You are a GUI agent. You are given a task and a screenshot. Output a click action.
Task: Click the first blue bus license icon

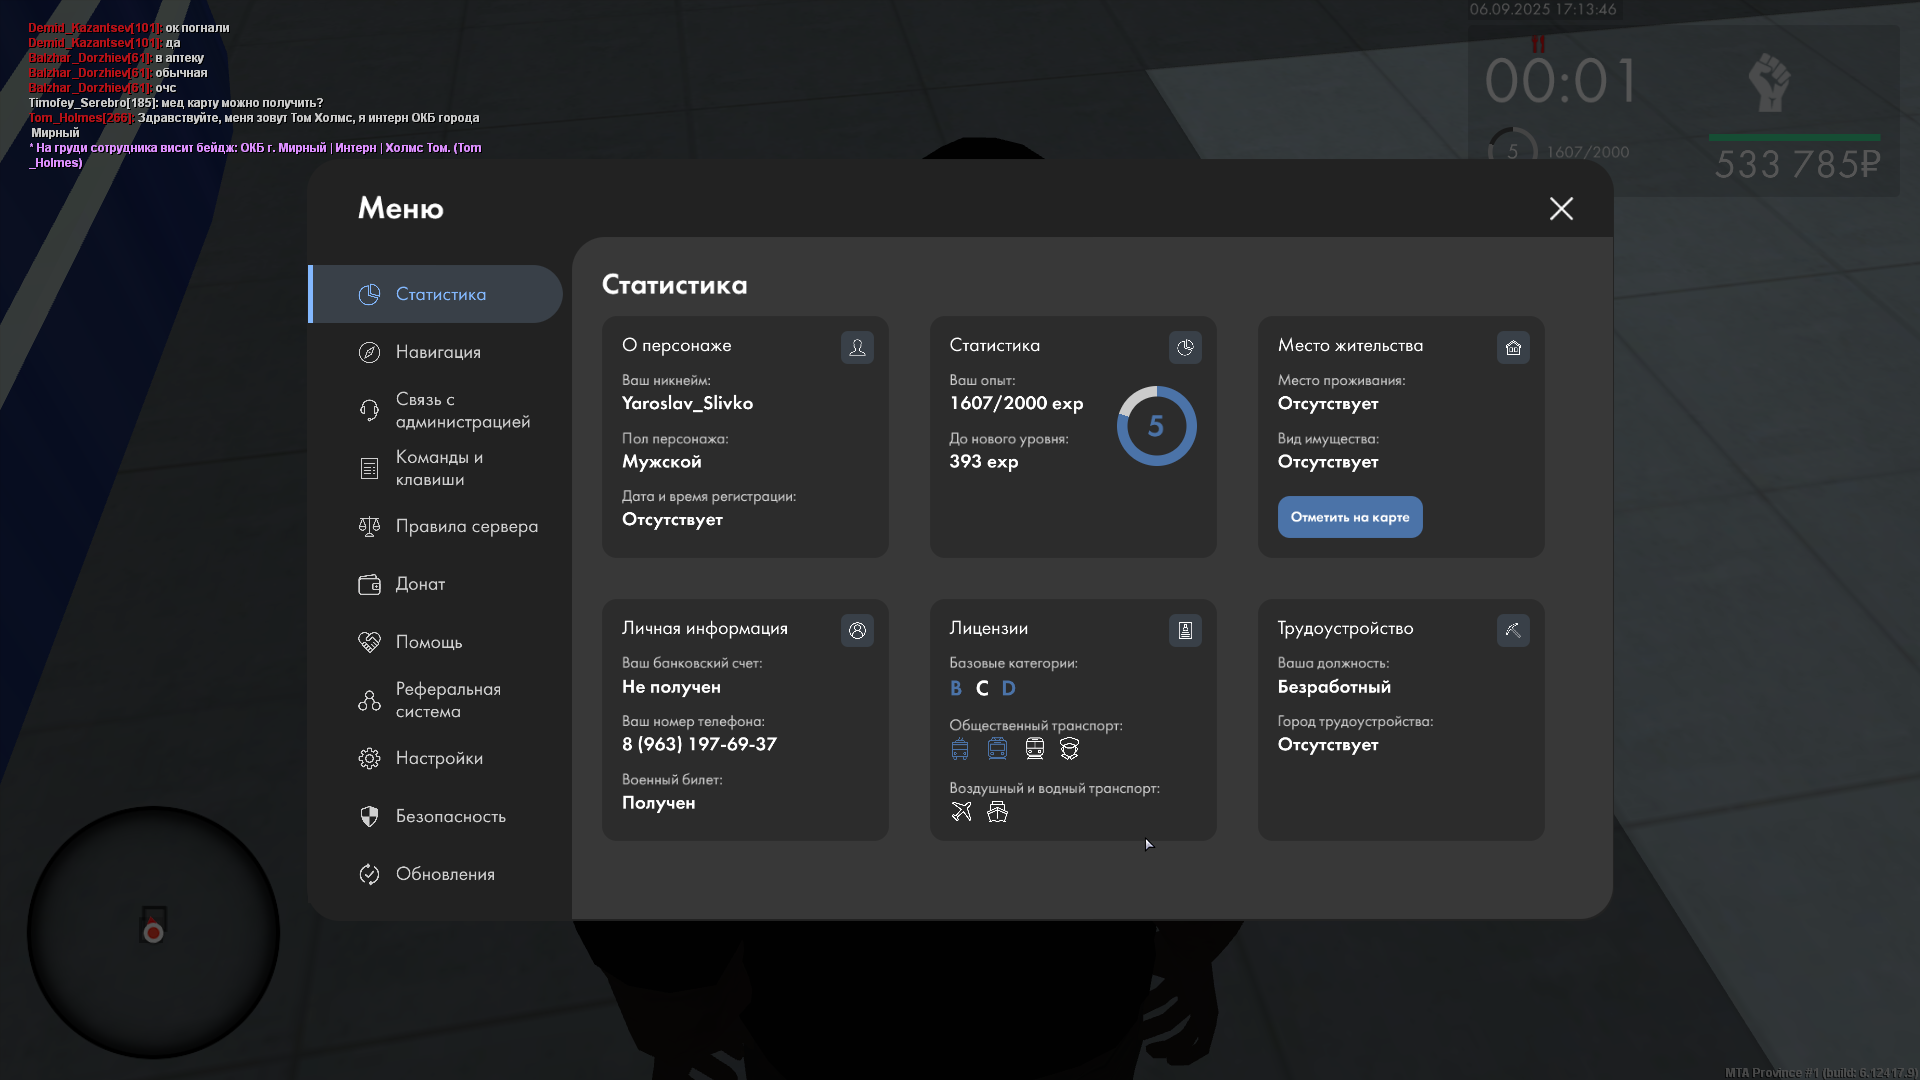pyautogui.click(x=960, y=749)
